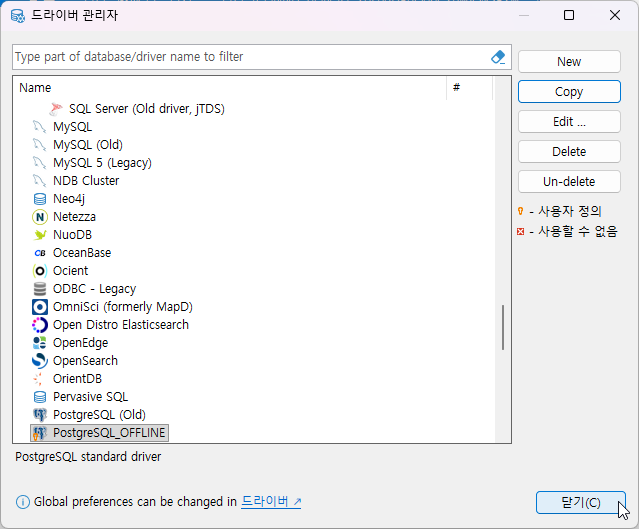Image resolution: width=639 pixels, height=529 pixels.
Task: Click the filter eraser clear icon
Action: [x=498, y=57]
